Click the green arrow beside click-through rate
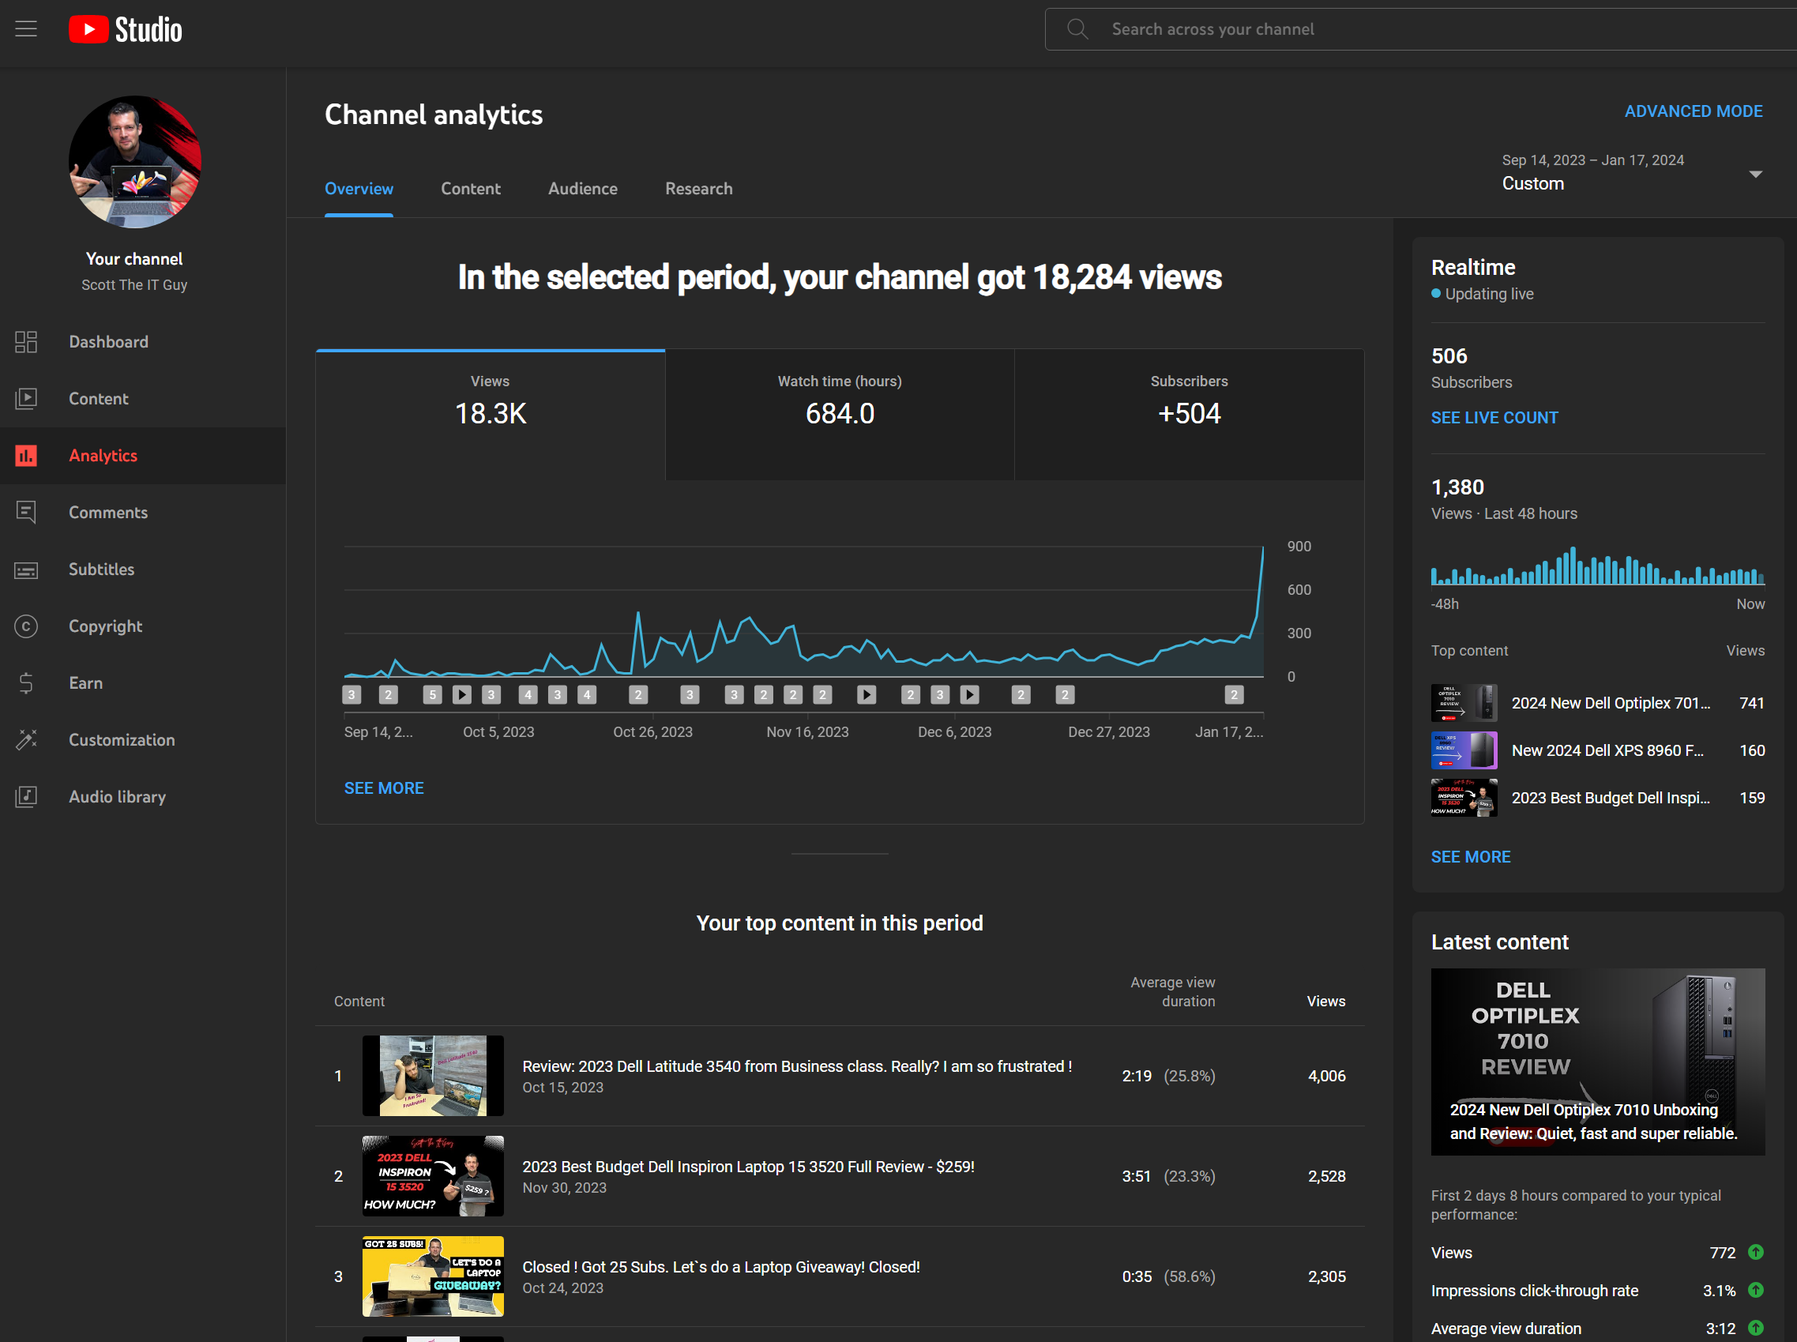1797x1342 pixels. [1755, 1290]
